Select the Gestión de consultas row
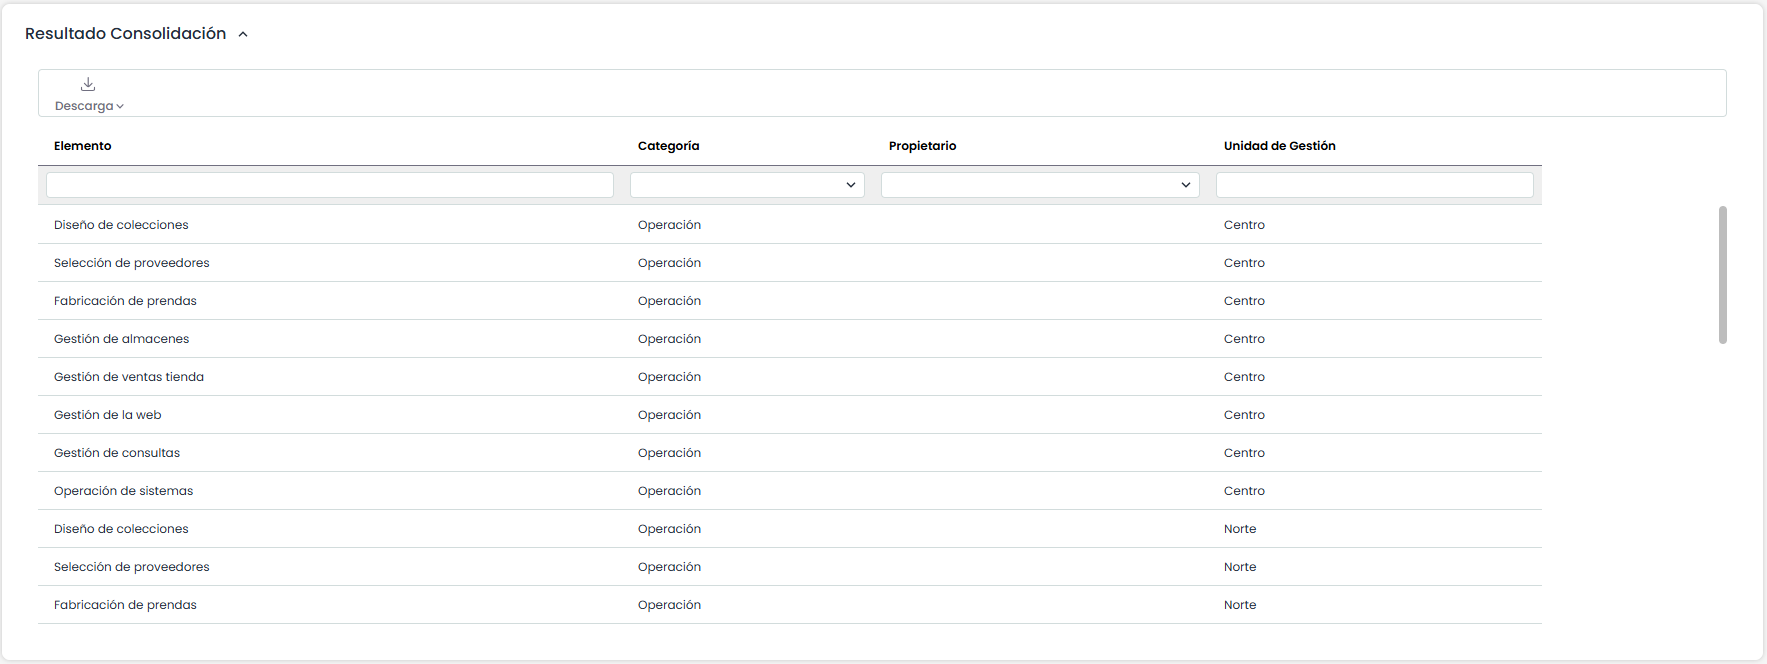 coord(117,453)
